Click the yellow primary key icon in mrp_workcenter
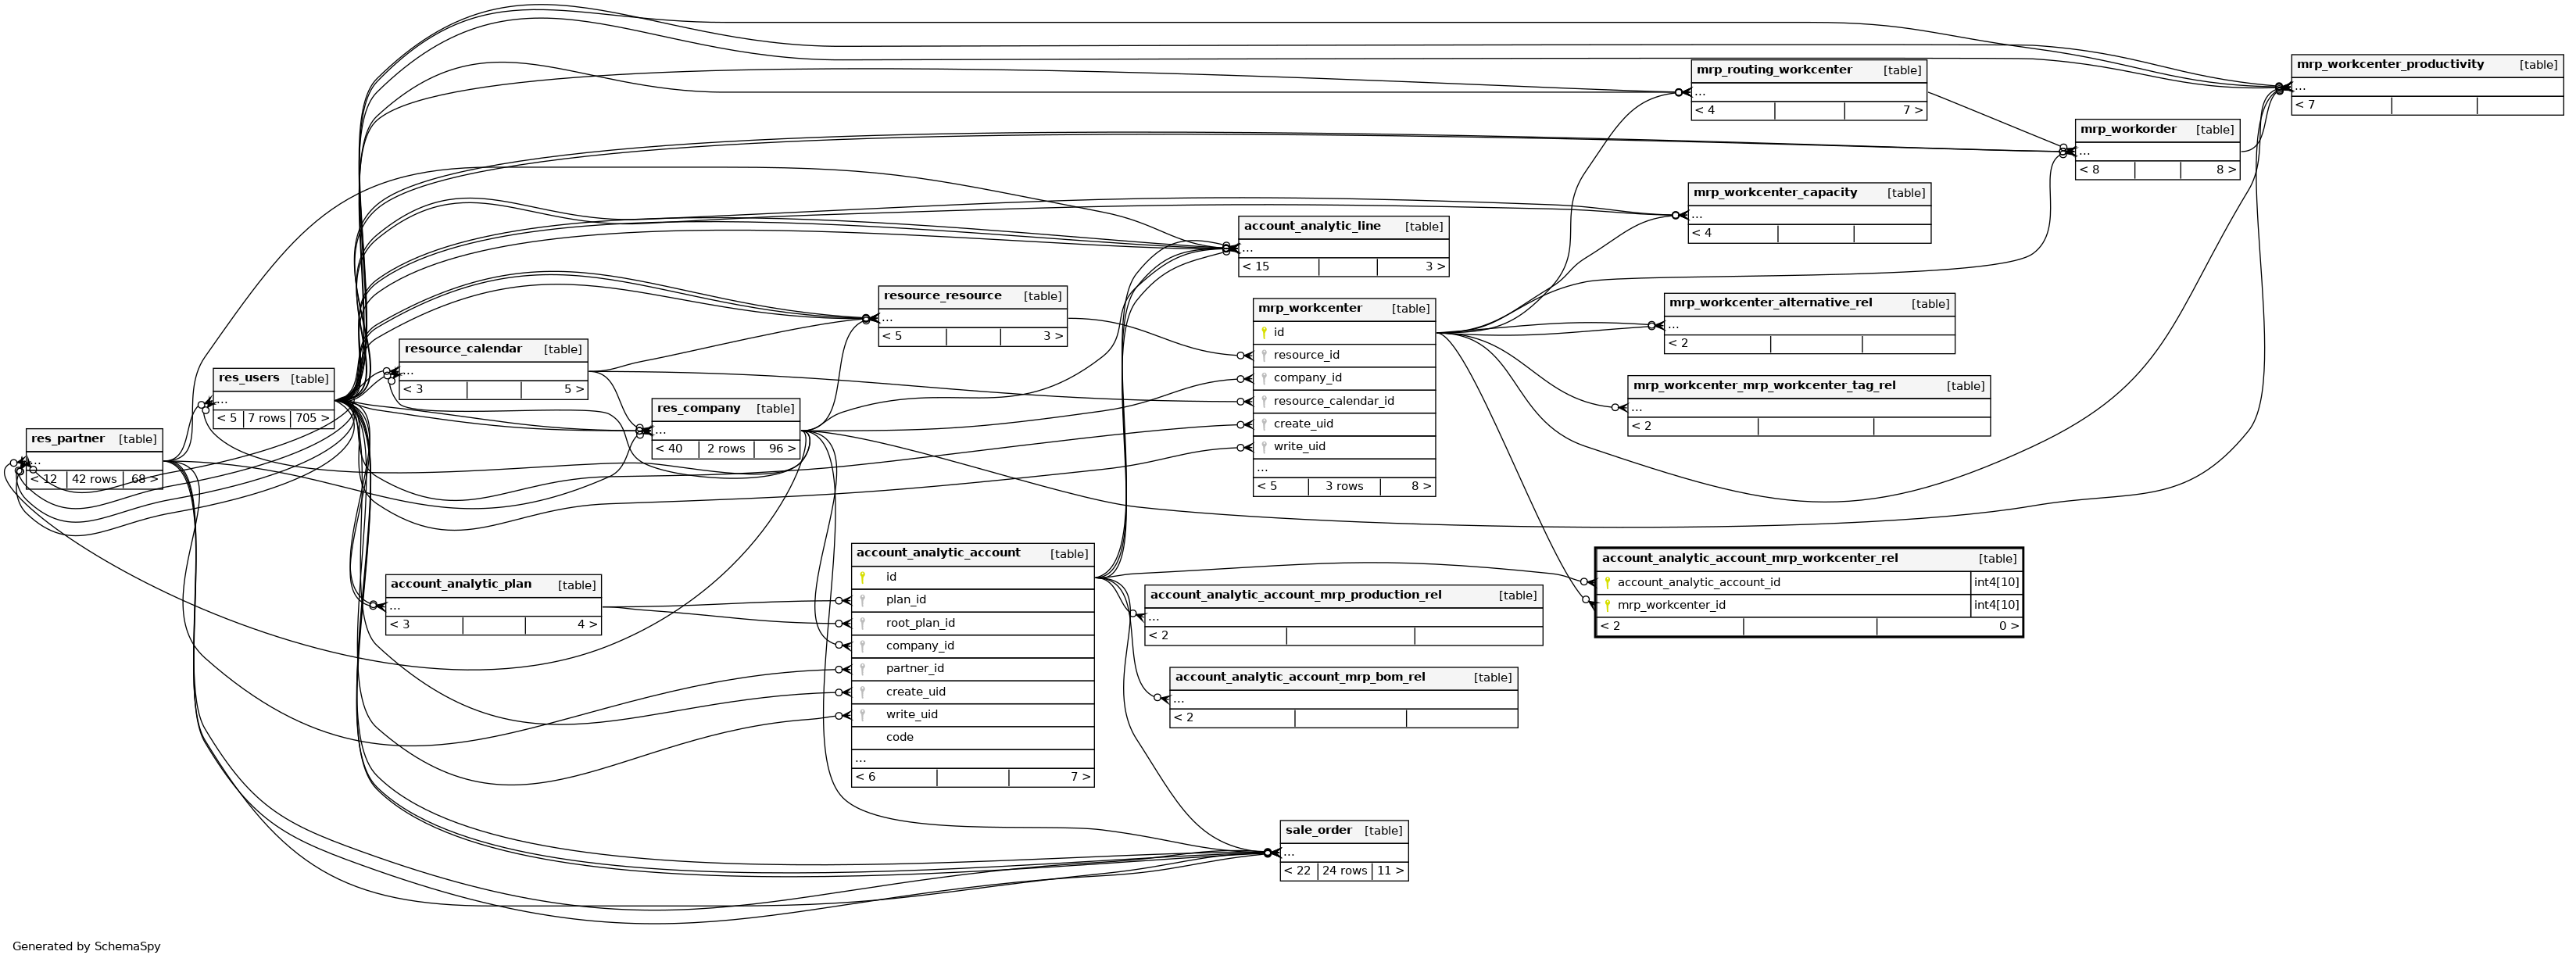 [1264, 333]
